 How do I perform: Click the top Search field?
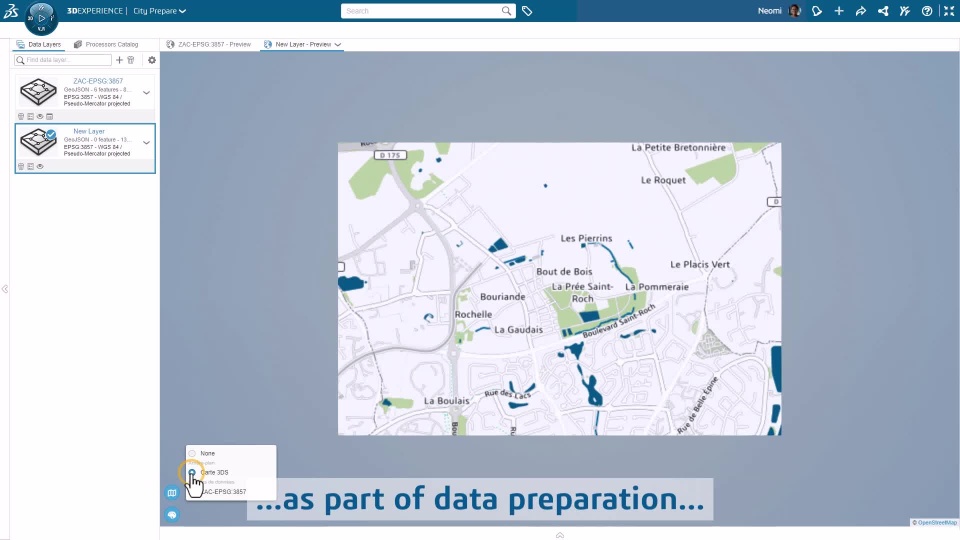(x=421, y=11)
